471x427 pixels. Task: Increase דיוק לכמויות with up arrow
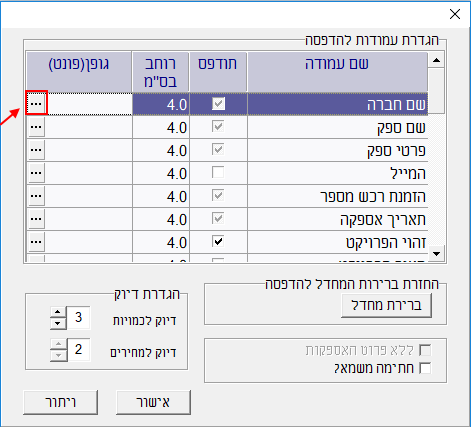pyautogui.click(x=58, y=312)
